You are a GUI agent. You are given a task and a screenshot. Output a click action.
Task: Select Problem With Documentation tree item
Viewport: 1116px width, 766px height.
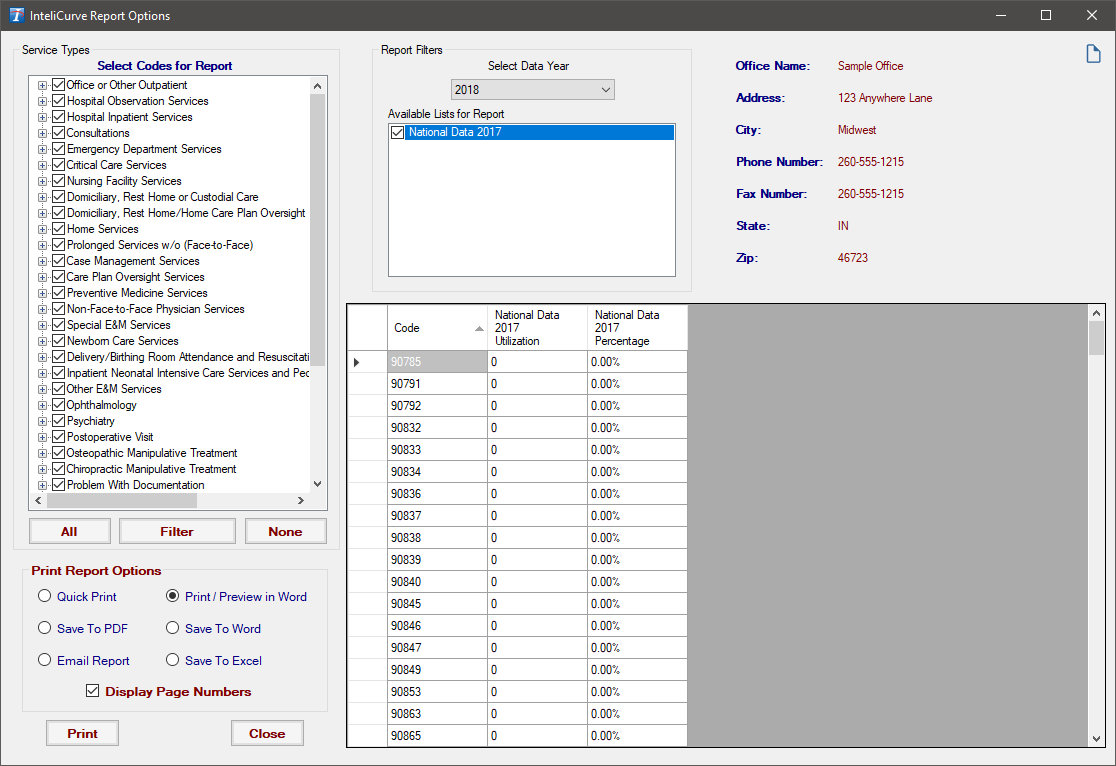tap(135, 485)
